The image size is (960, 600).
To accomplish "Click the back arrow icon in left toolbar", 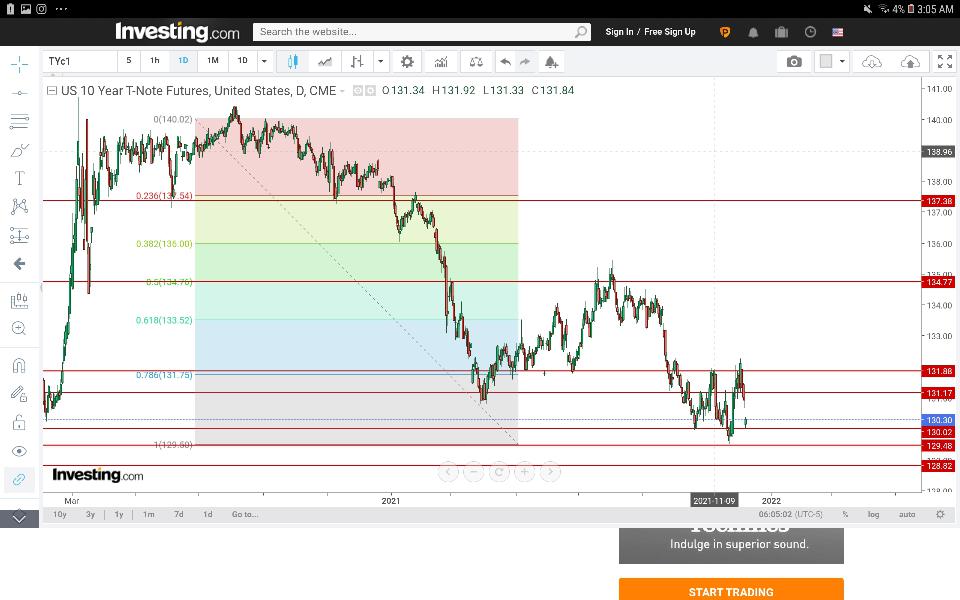I will (19, 264).
